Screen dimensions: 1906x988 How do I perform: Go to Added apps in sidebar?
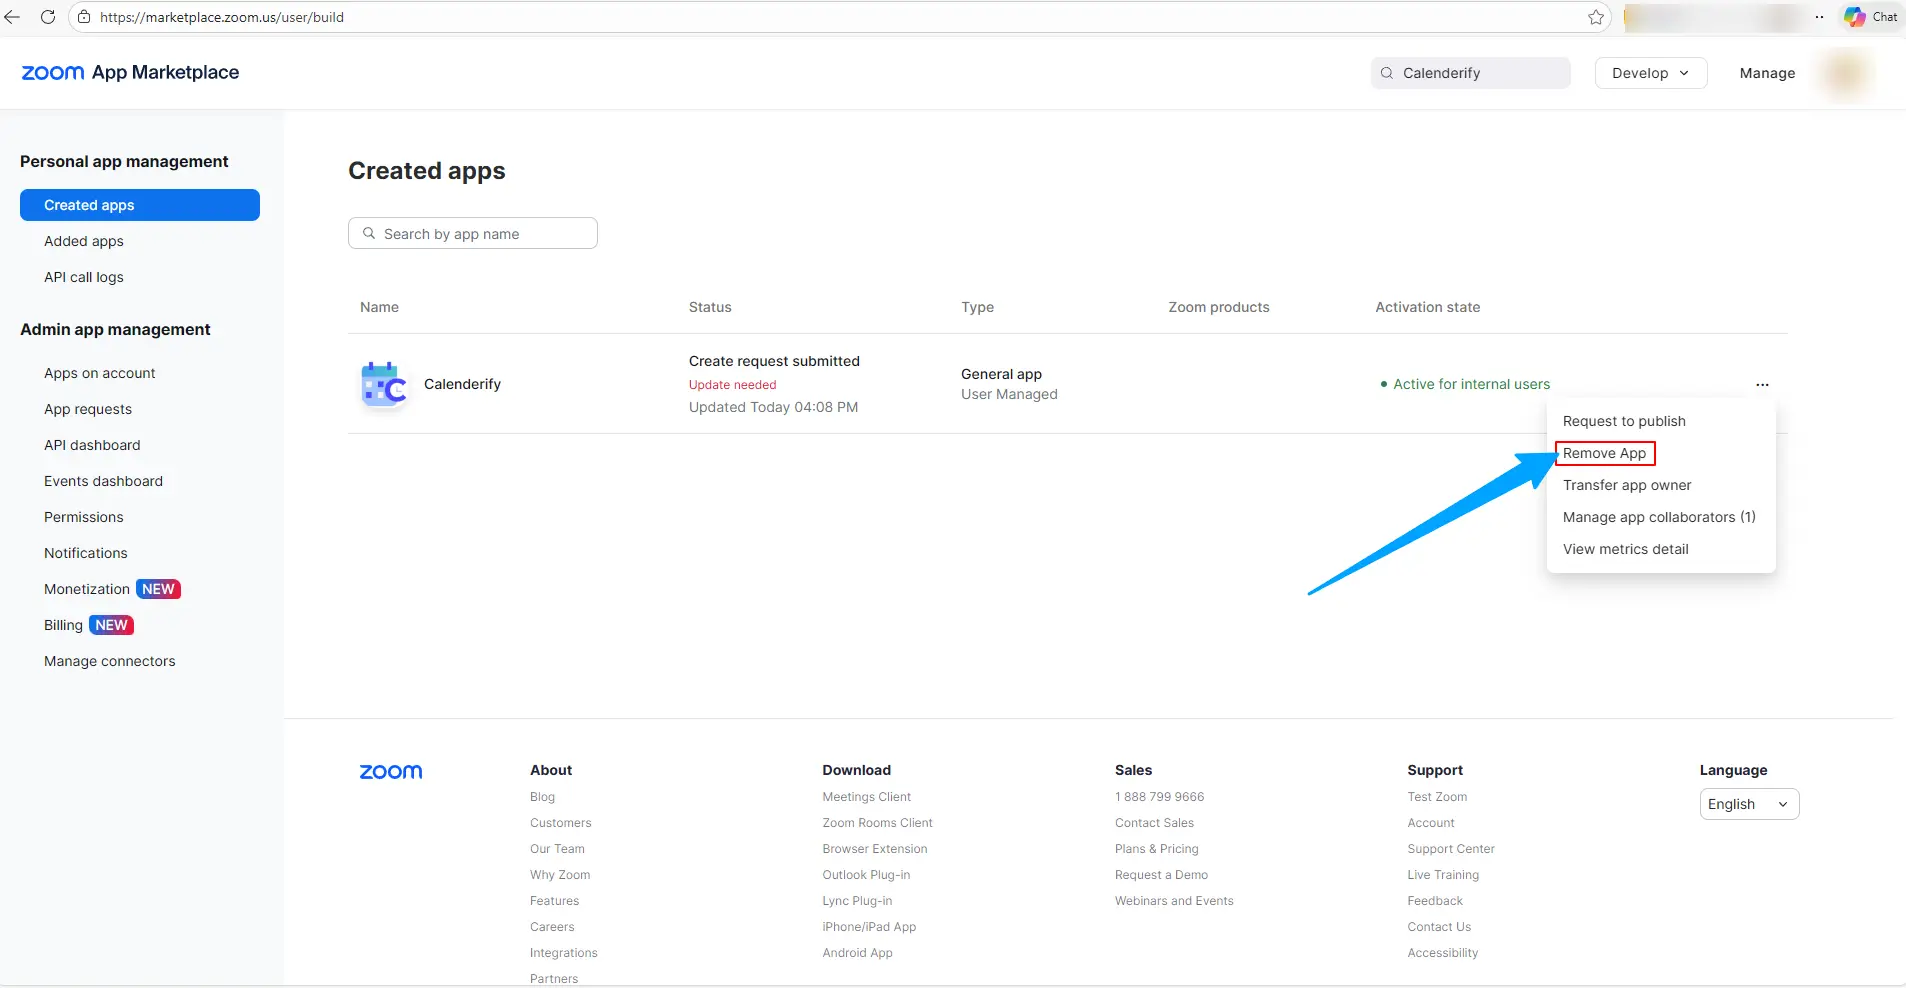84,241
